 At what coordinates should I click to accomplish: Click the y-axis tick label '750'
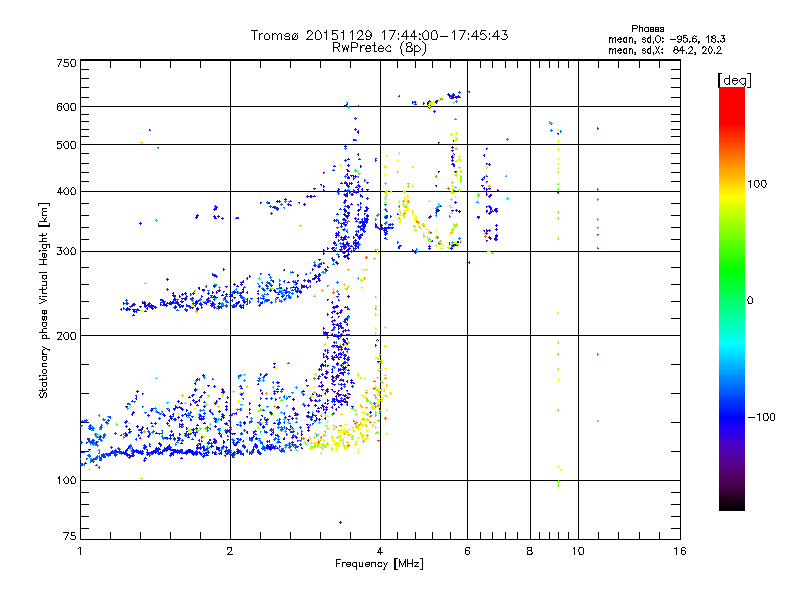[x=66, y=63]
